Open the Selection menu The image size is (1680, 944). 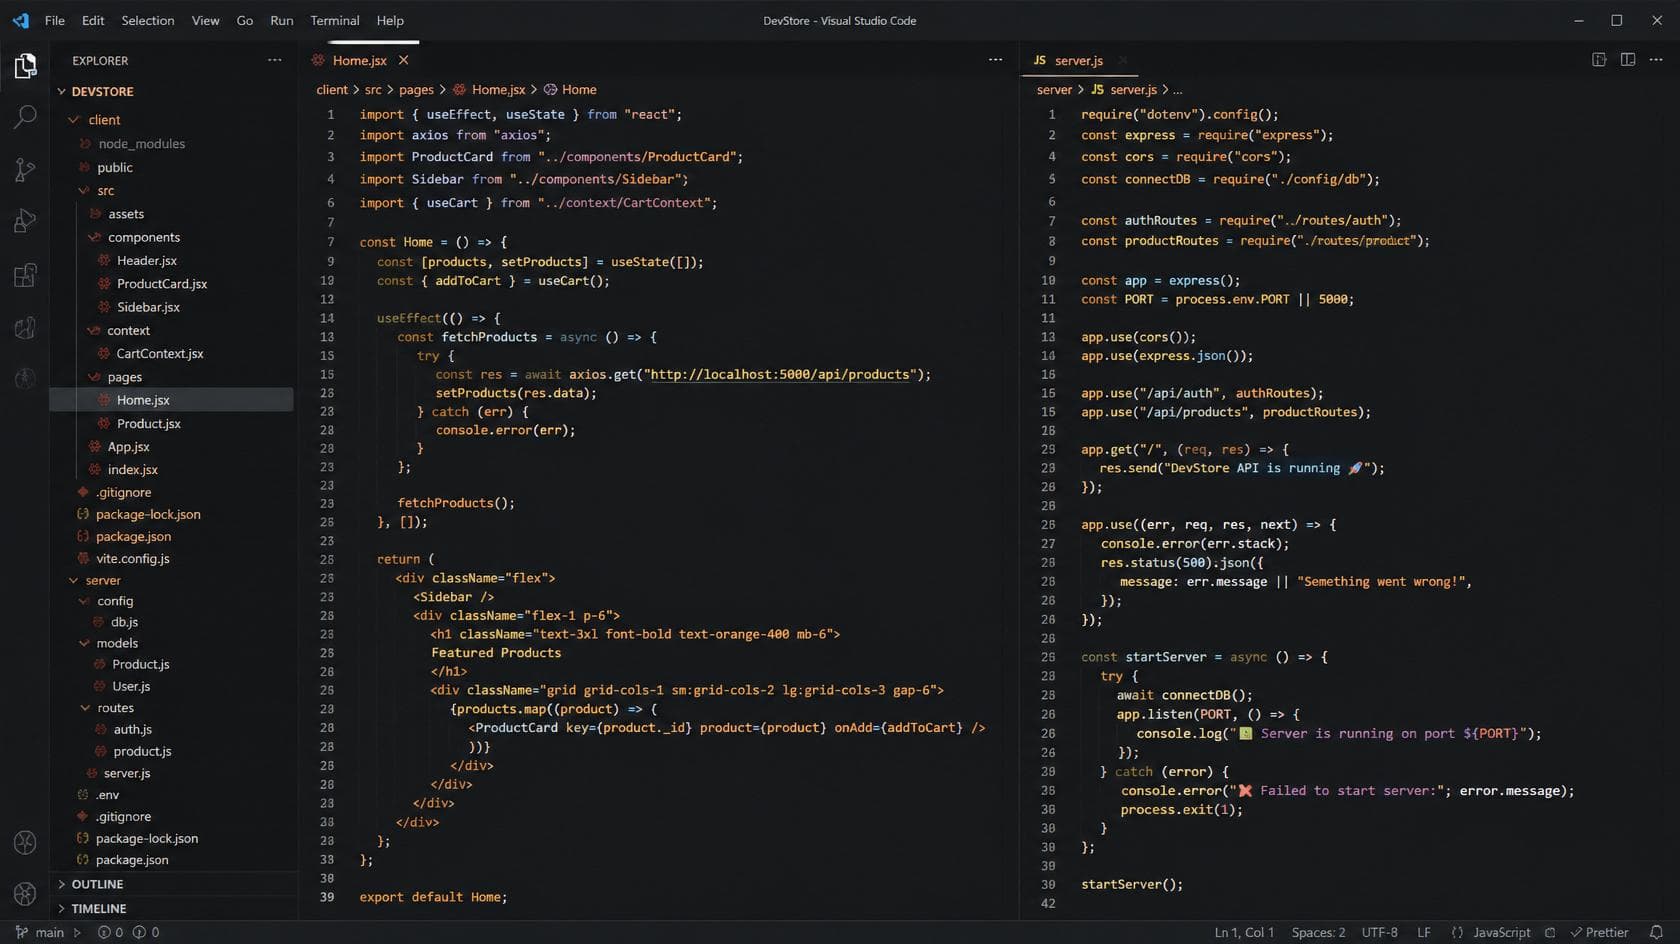(148, 20)
